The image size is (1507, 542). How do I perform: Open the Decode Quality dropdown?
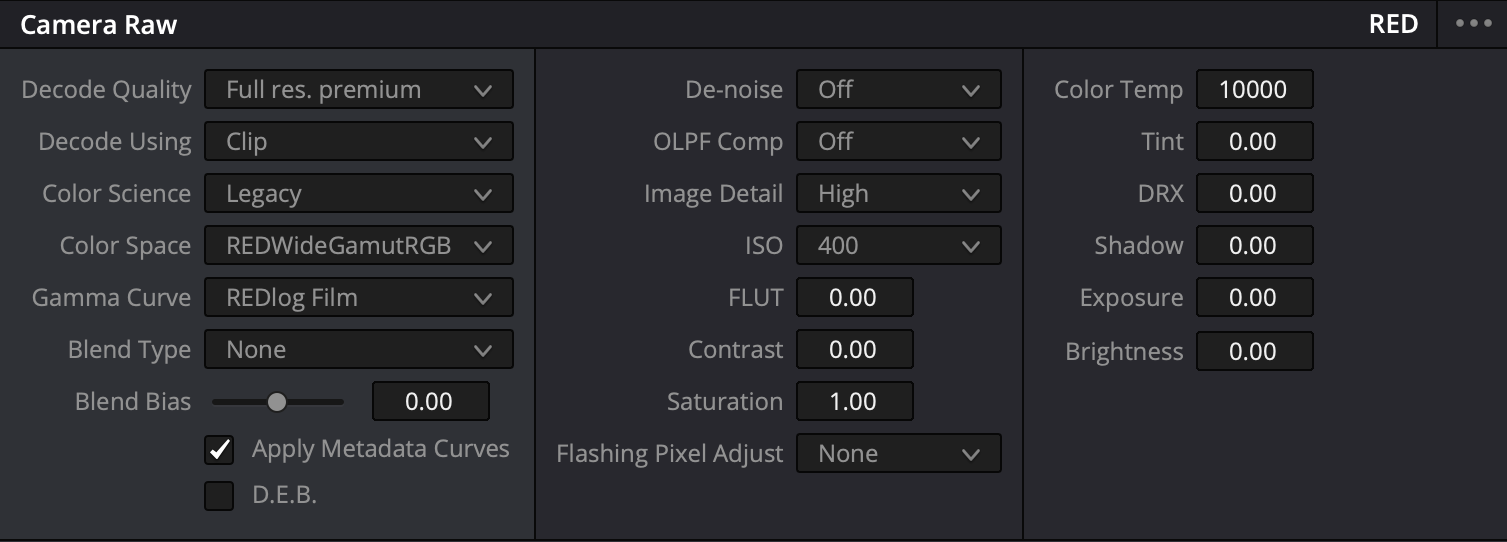tap(358, 90)
